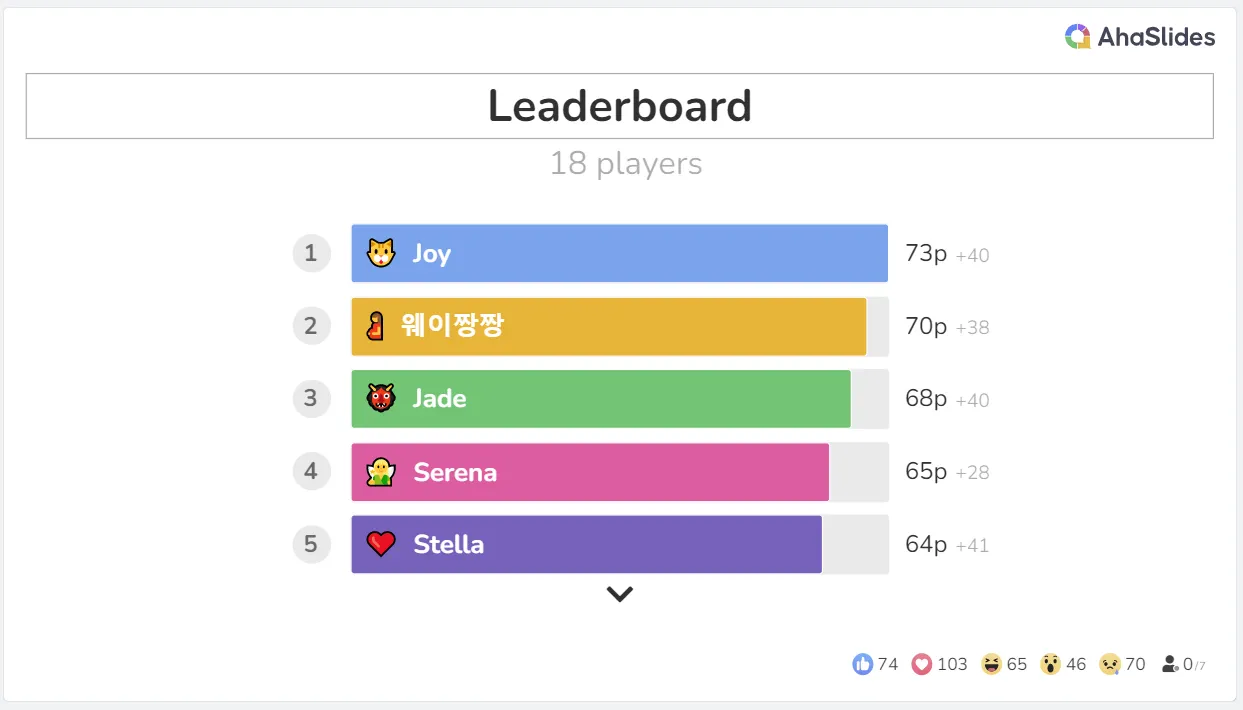The width and height of the screenshot is (1243, 710).
Task: Click Stella's red heart avatar icon
Action: click(381, 544)
